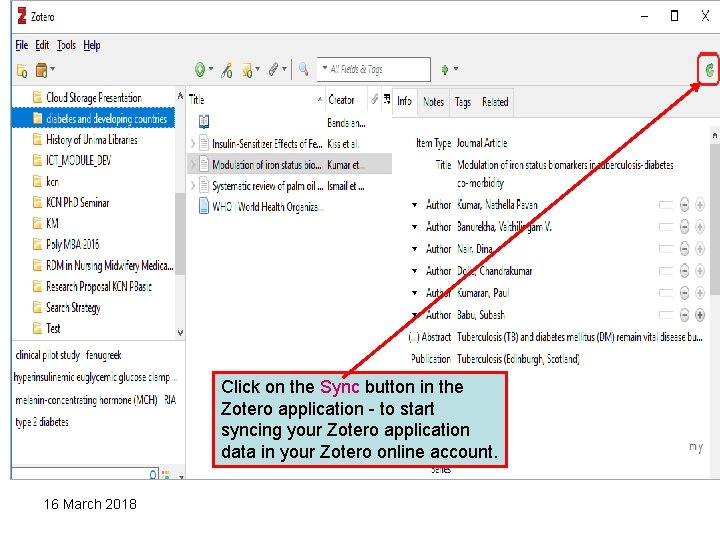Screen dimensions: 720x540
Task: Remove author Nair, Dina with minus button
Action: pos(684,249)
